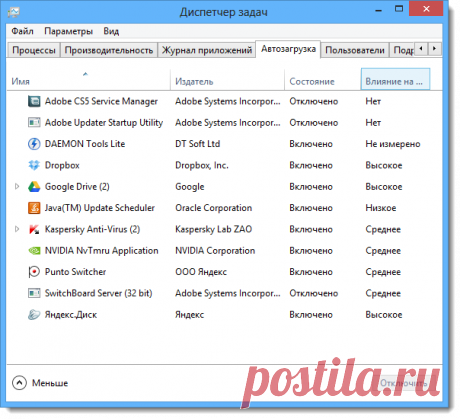Open the Параметры menu
460x419 pixels.
coord(68,31)
